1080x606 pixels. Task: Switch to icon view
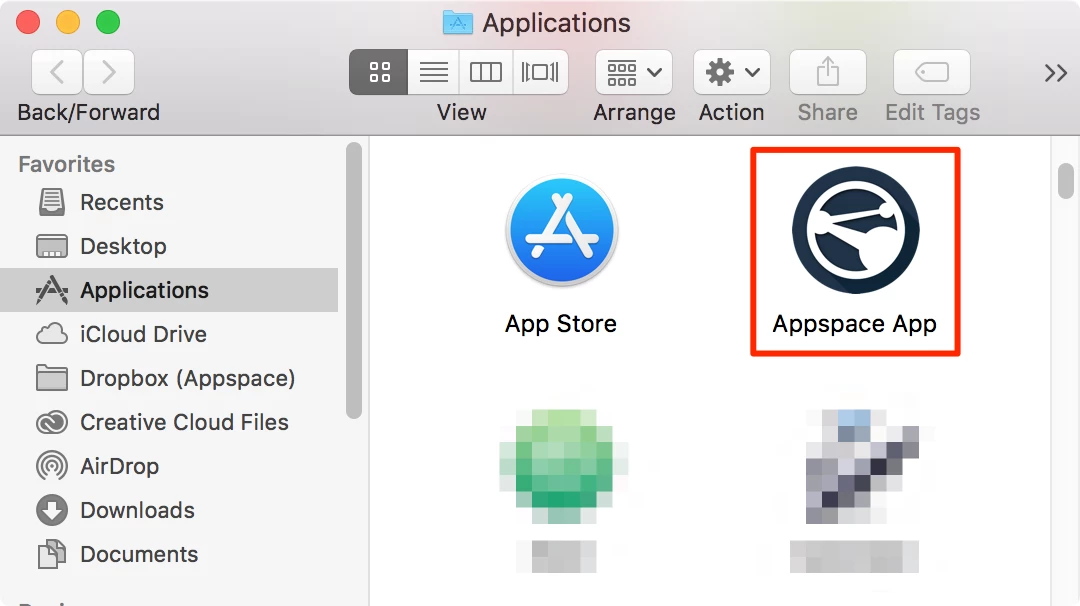tap(379, 72)
